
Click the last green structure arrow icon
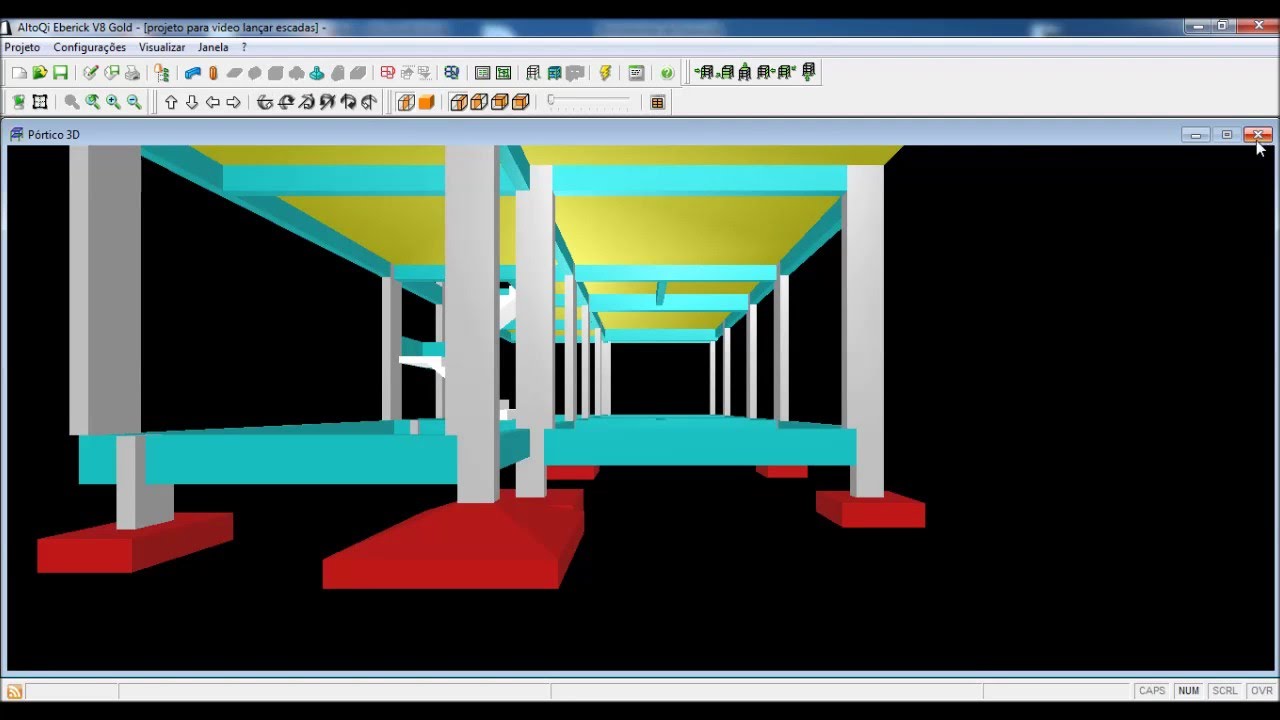(x=808, y=72)
